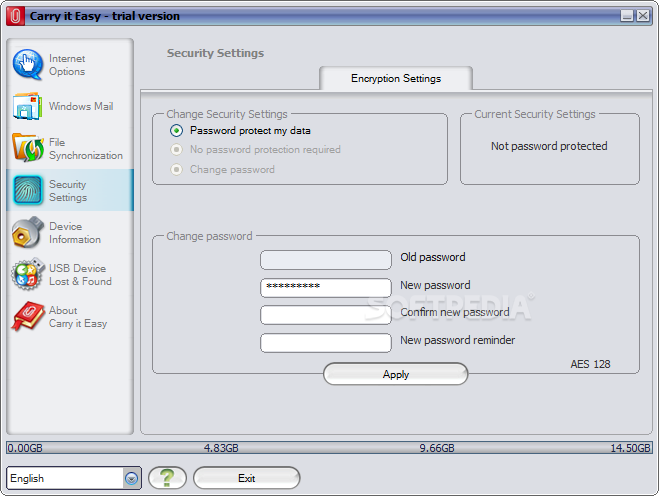
Task: Expand the English language dropdown arrow
Action: point(132,478)
